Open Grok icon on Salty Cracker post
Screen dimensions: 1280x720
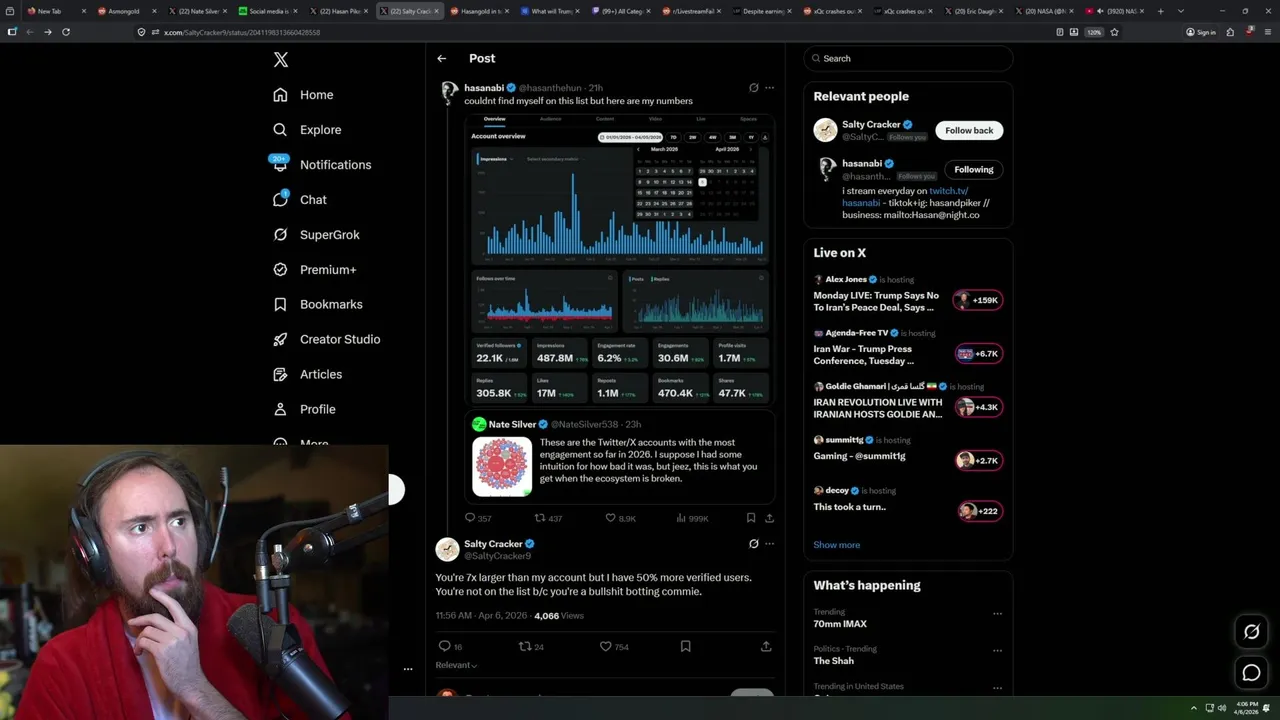(x=754, y=544)
